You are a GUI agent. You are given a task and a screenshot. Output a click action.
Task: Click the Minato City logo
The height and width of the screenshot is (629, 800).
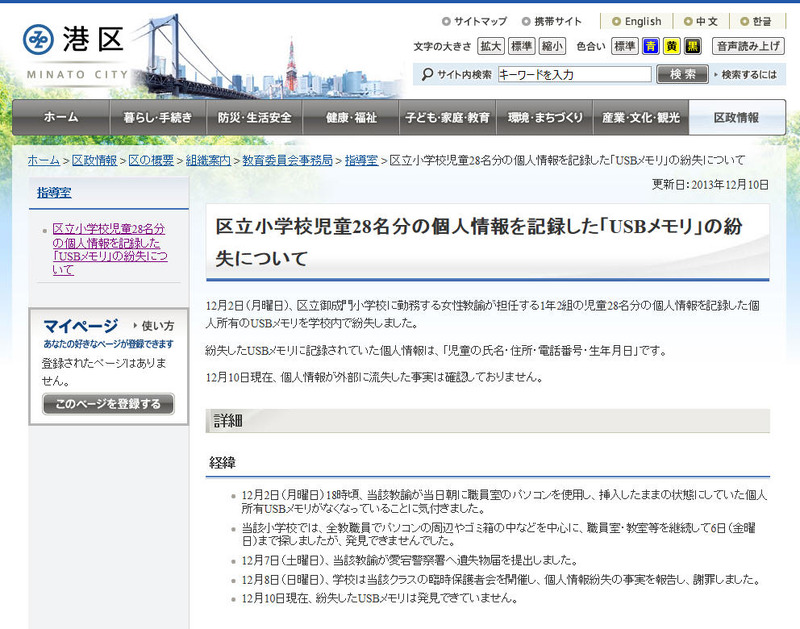[75, 49]
